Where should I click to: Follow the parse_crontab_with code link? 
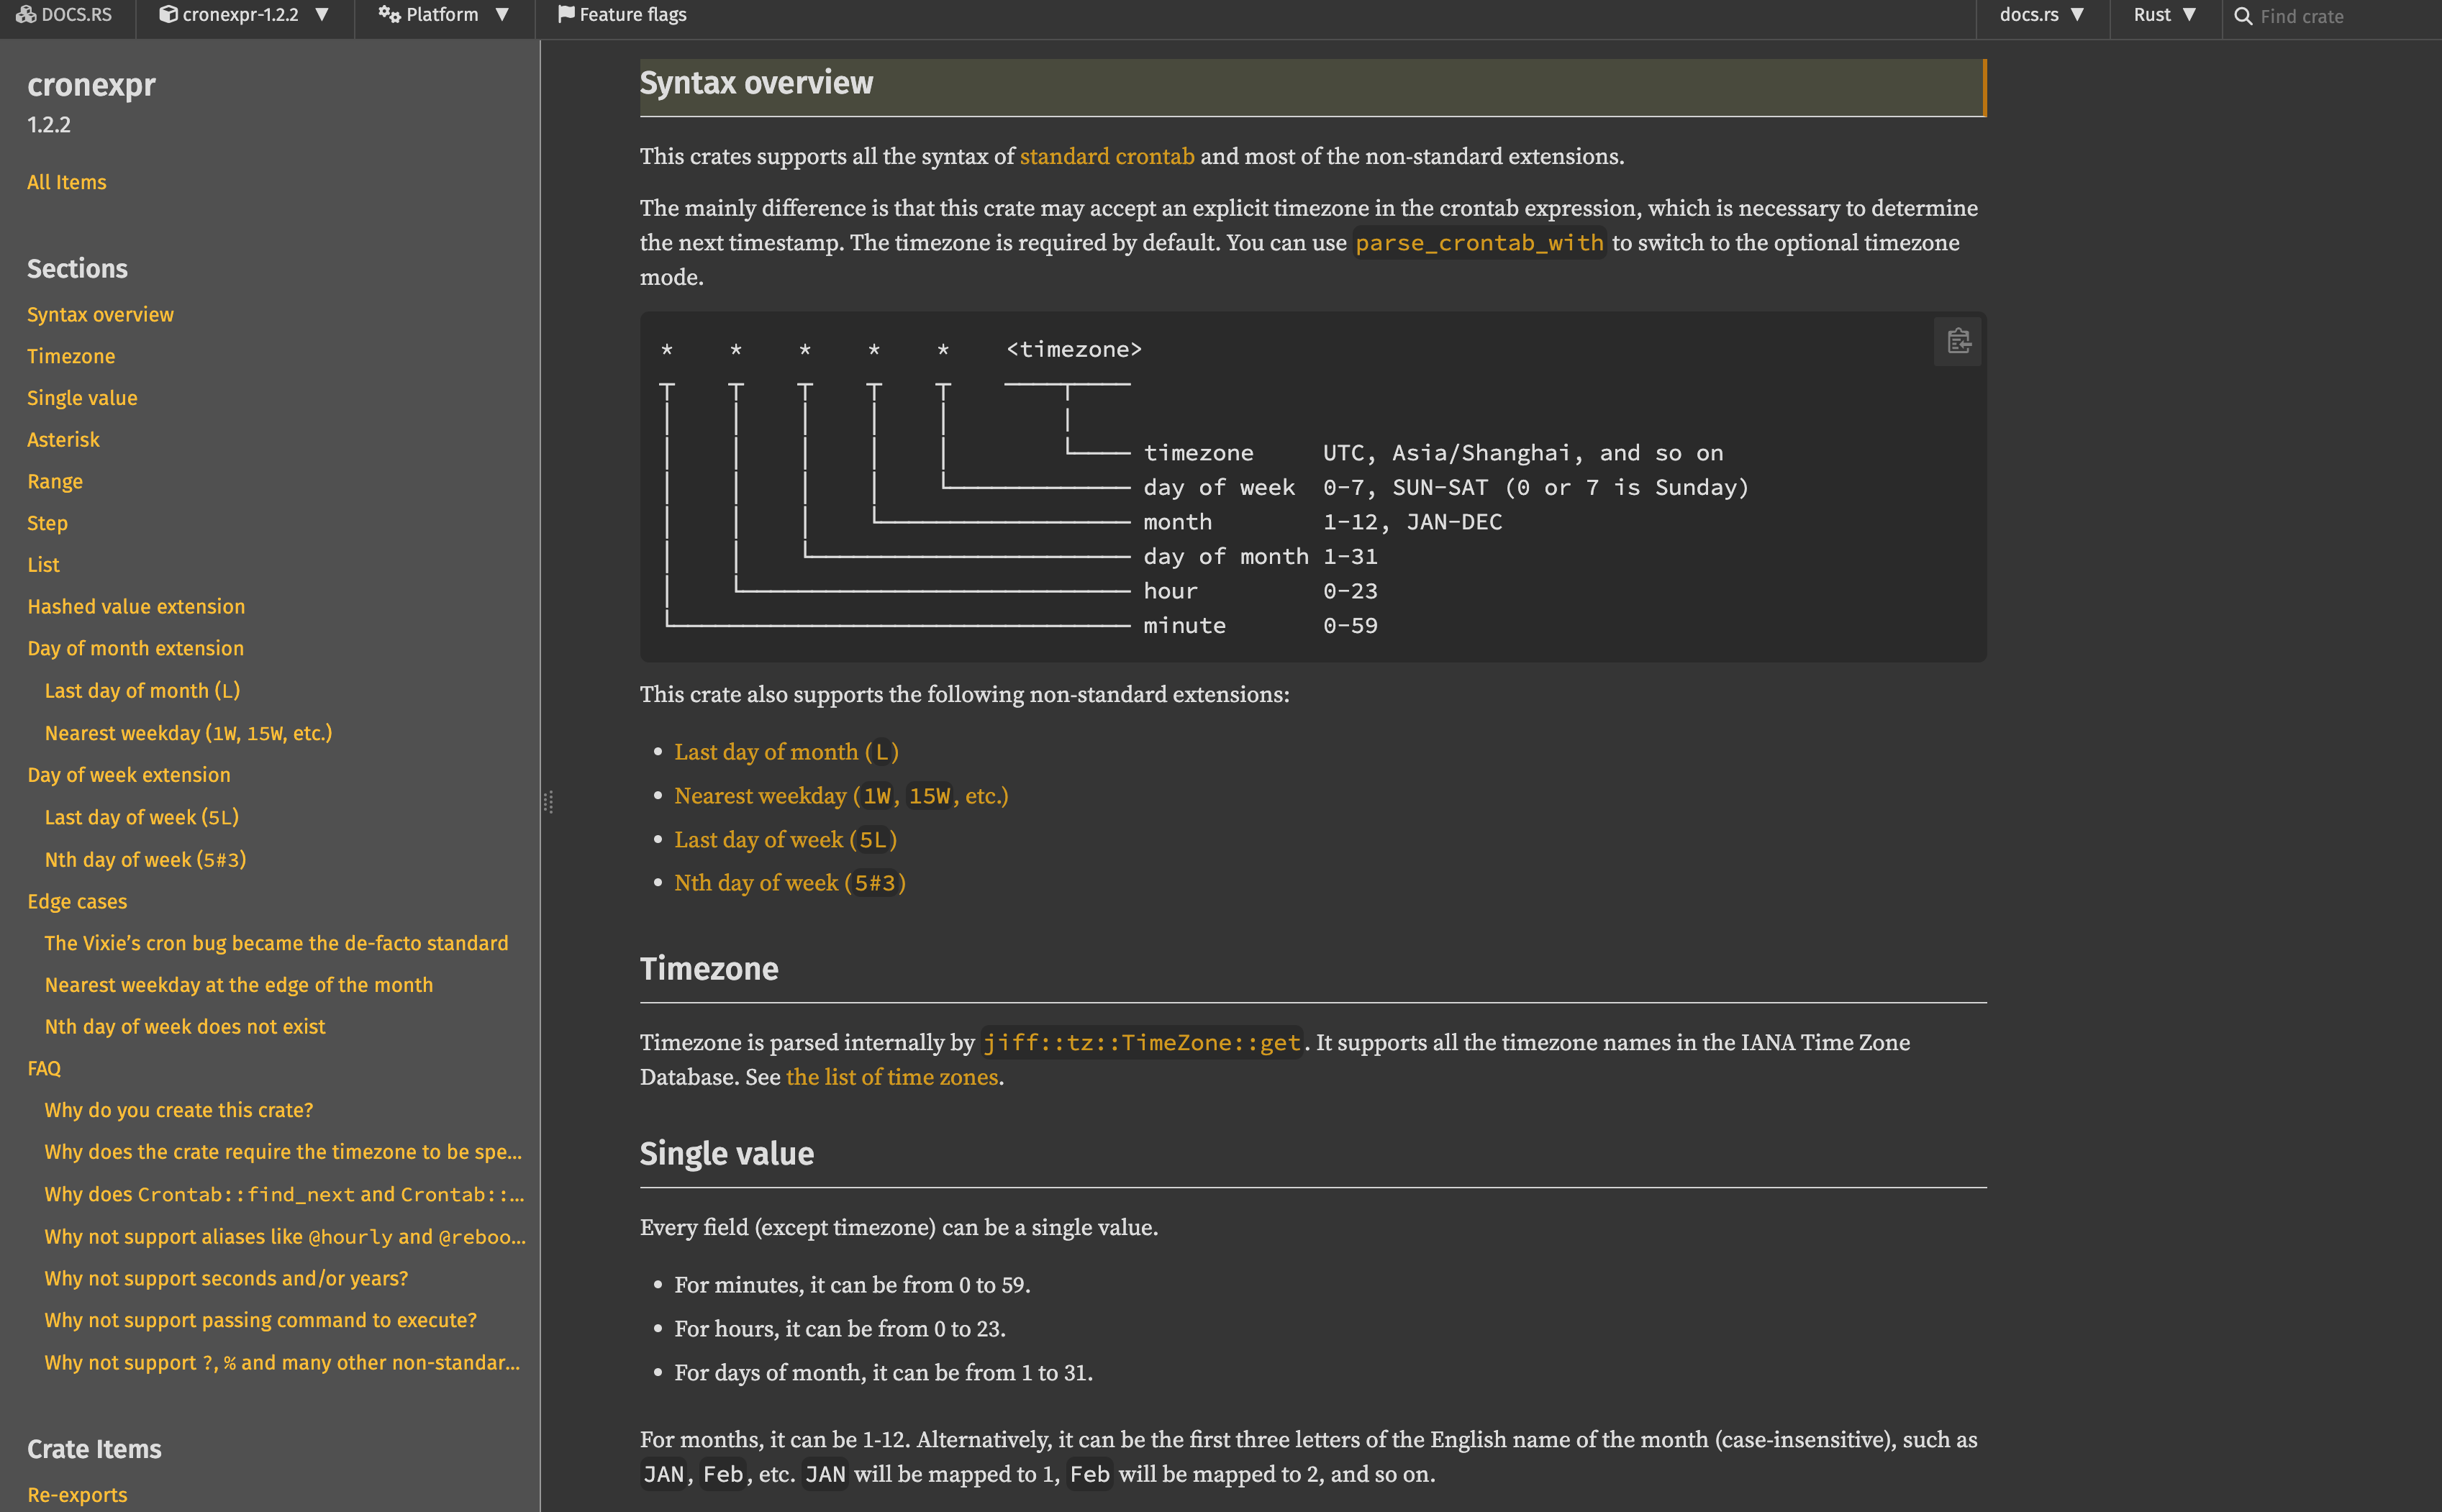pyautogui.click(x=1478, y=243)
